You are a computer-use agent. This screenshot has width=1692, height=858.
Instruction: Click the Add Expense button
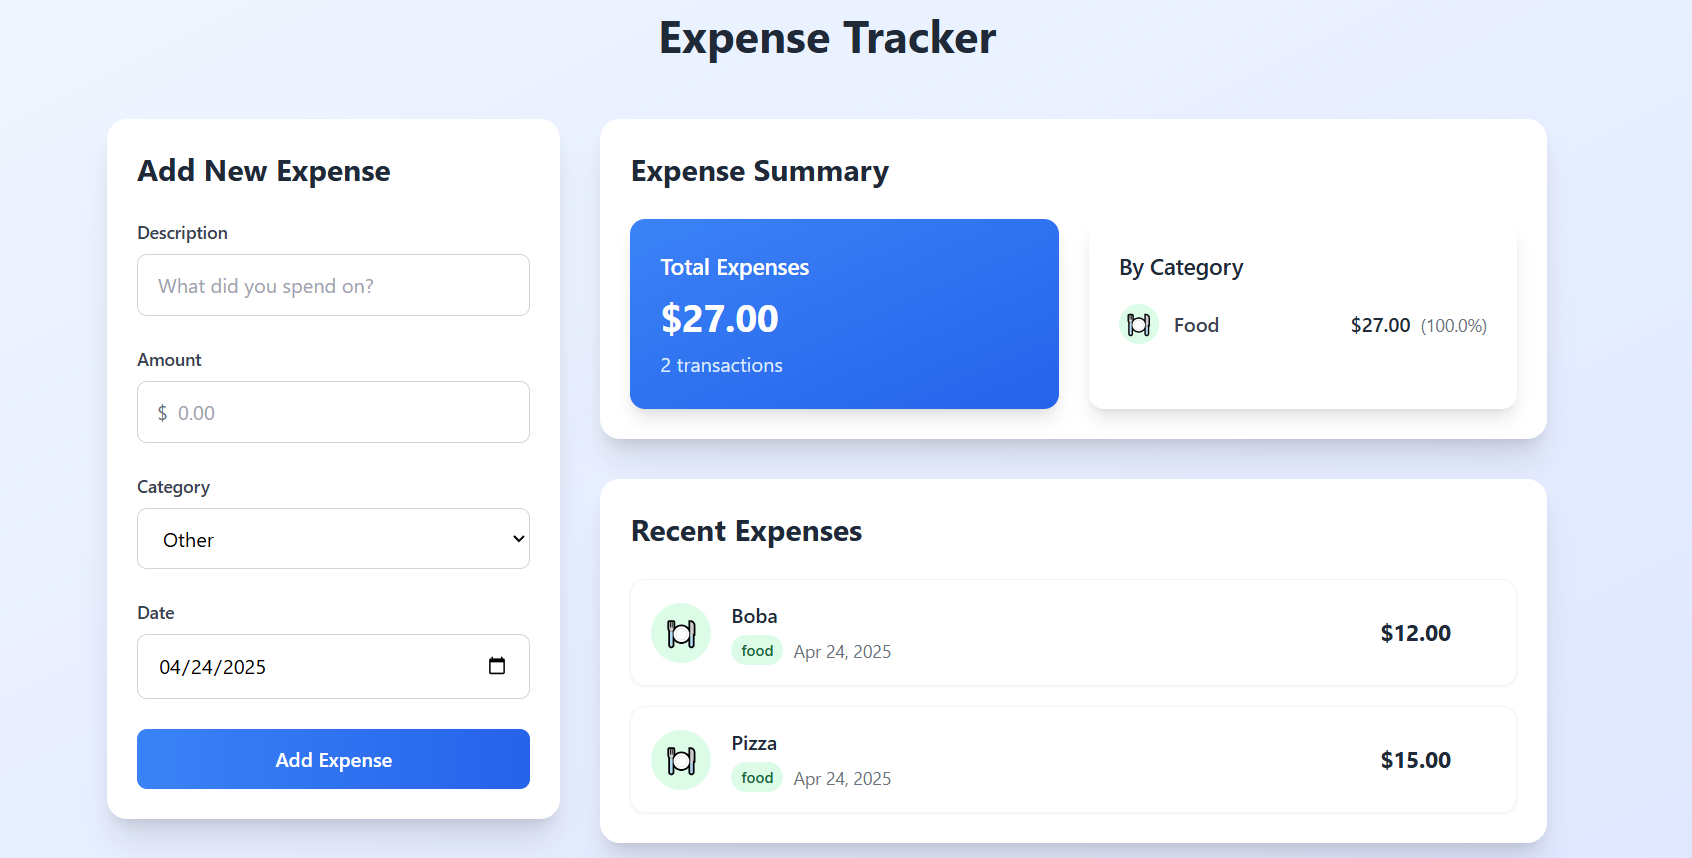[333, 760]
